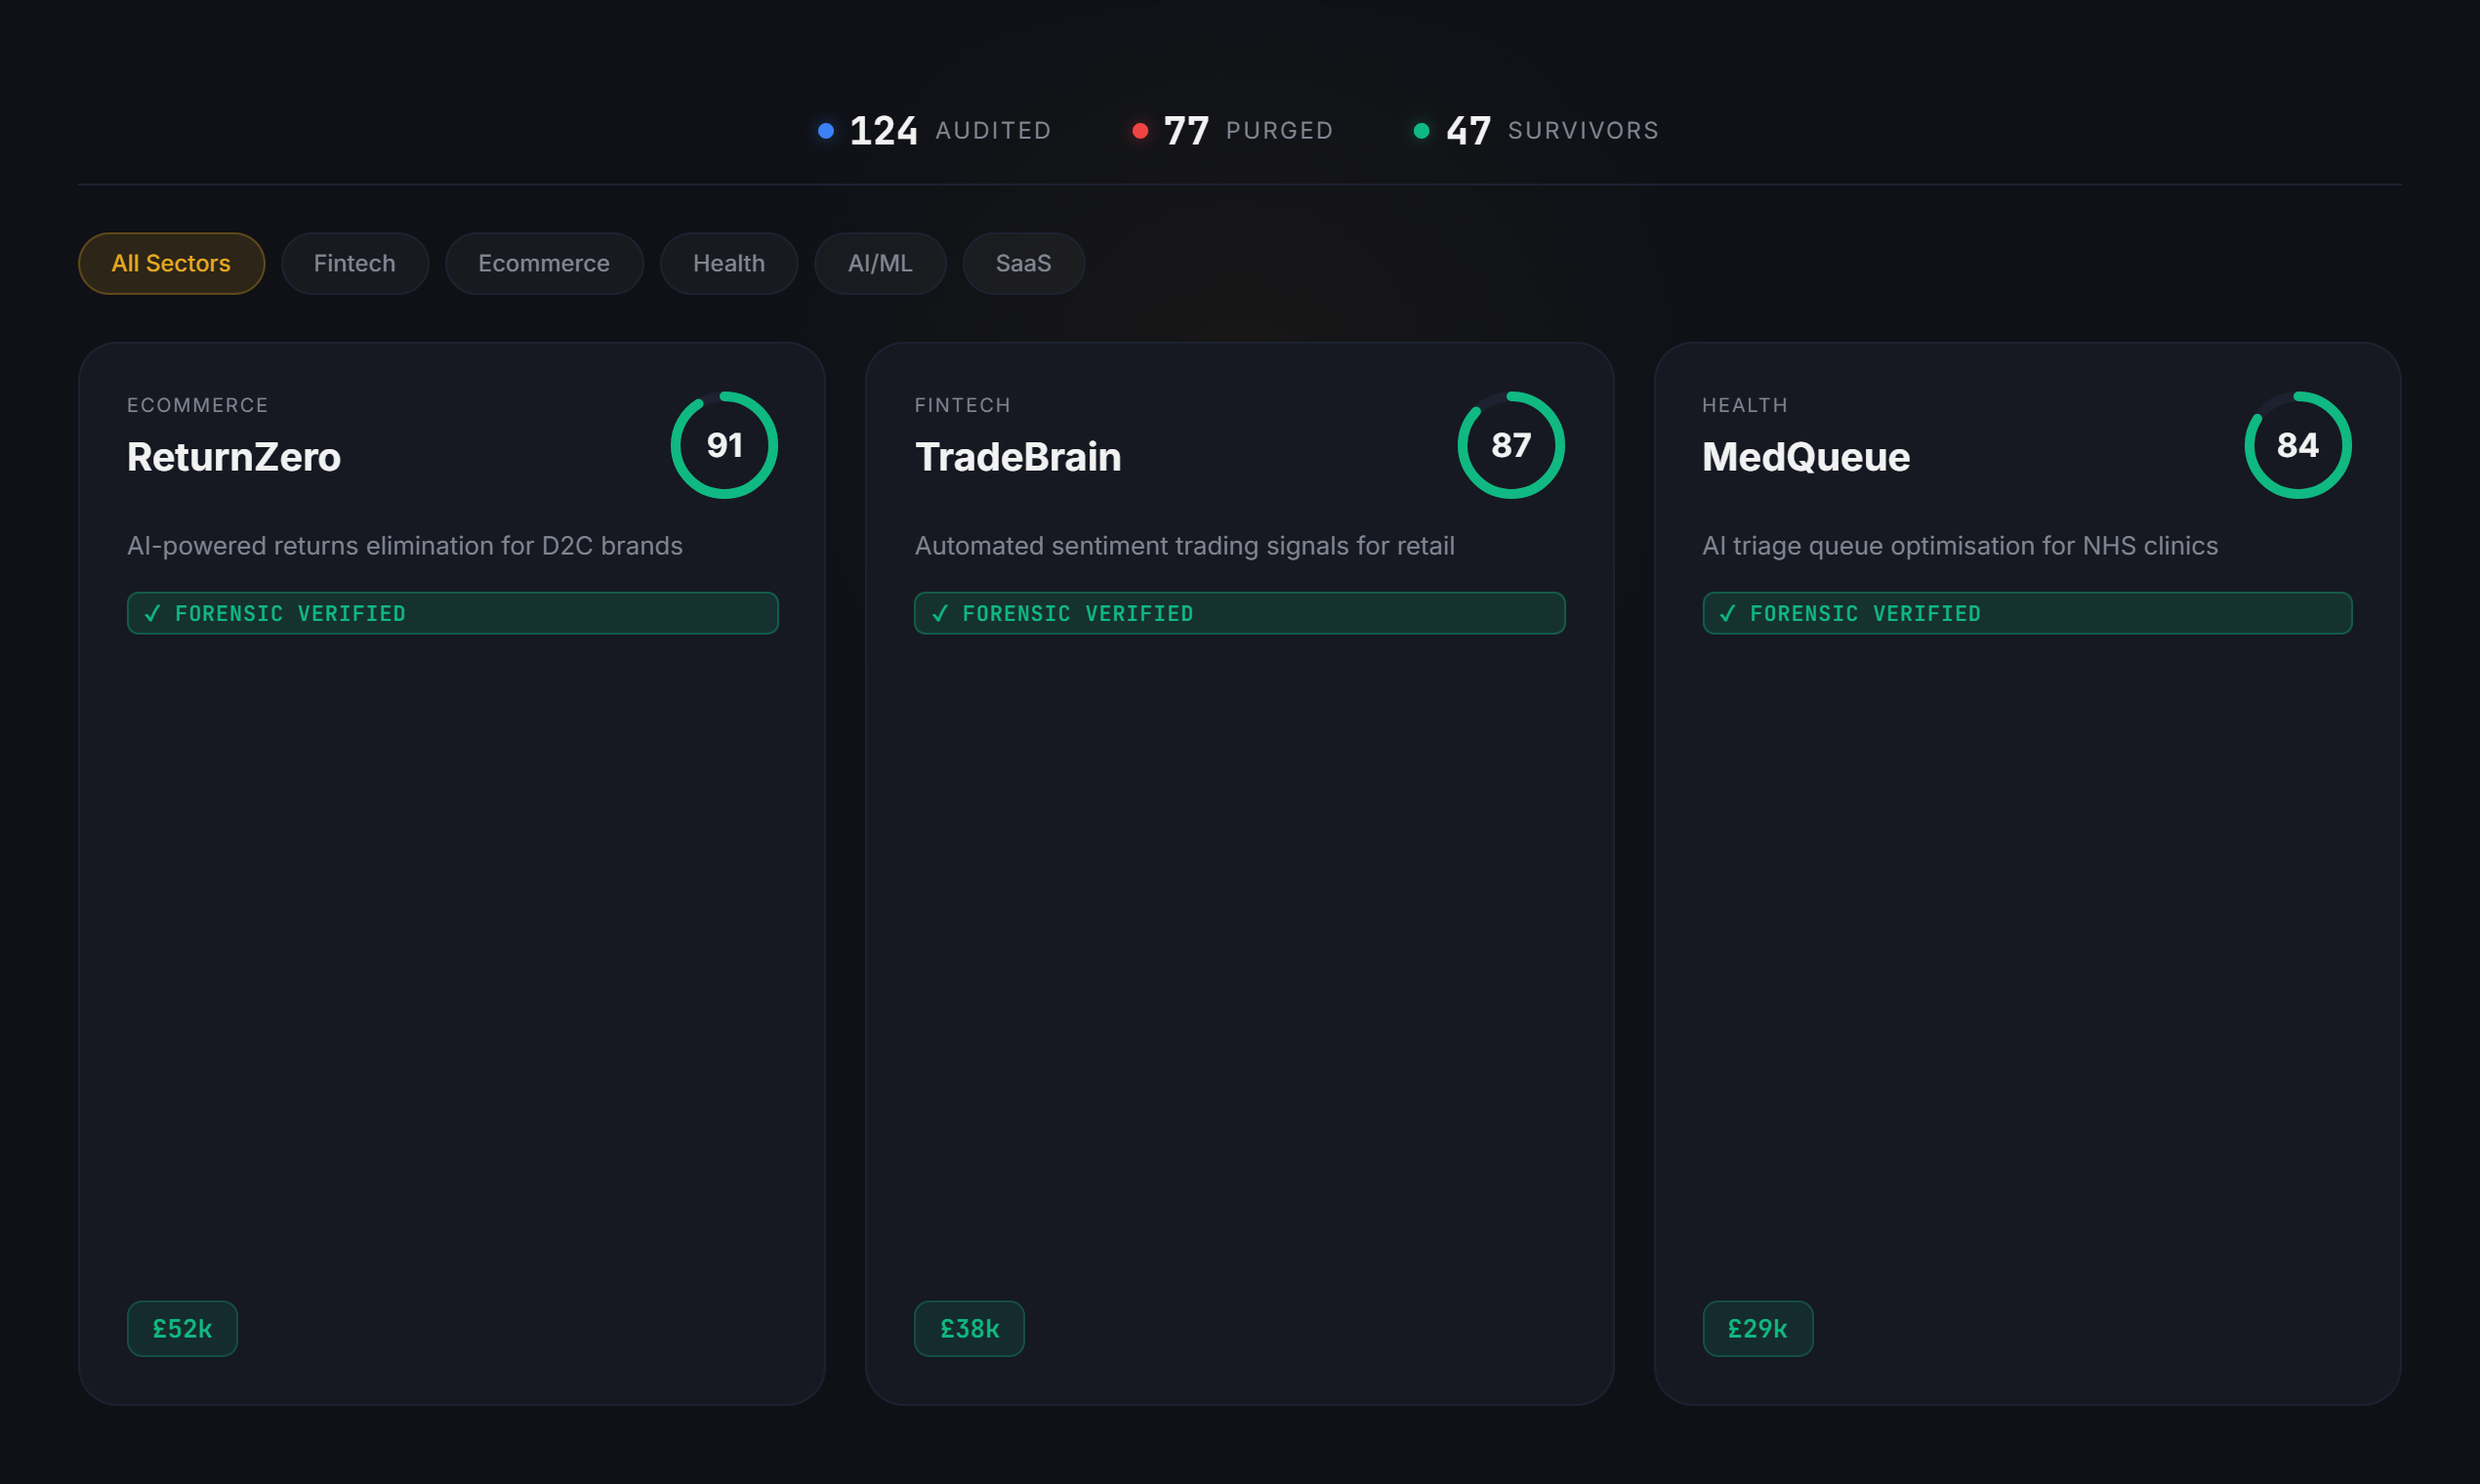
Task: Click the ReturnZero score ring showing 91
Action: (723, 445)
